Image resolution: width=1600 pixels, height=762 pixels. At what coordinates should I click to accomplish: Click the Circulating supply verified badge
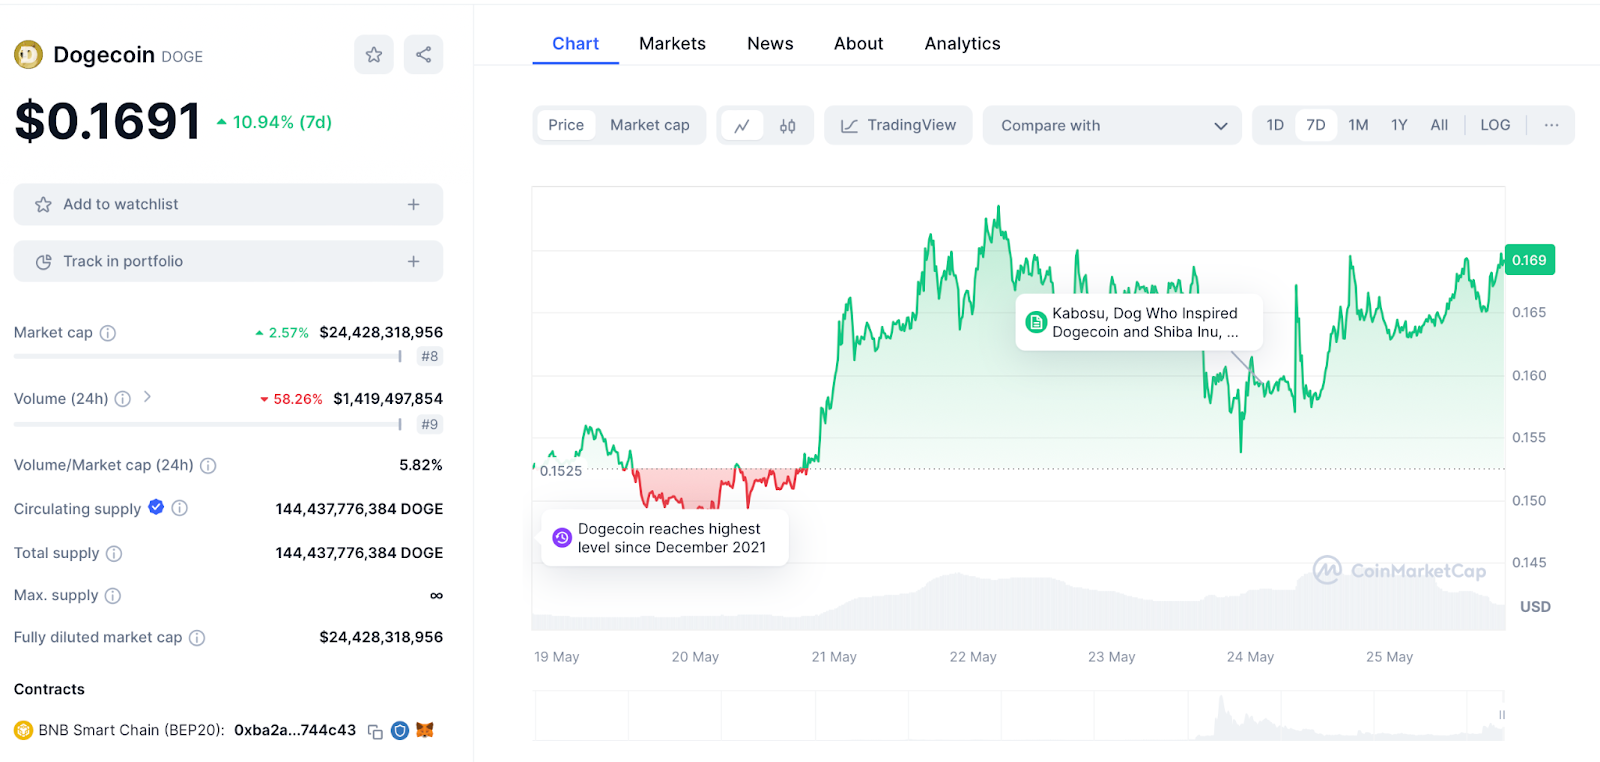(x=156, y=507)
